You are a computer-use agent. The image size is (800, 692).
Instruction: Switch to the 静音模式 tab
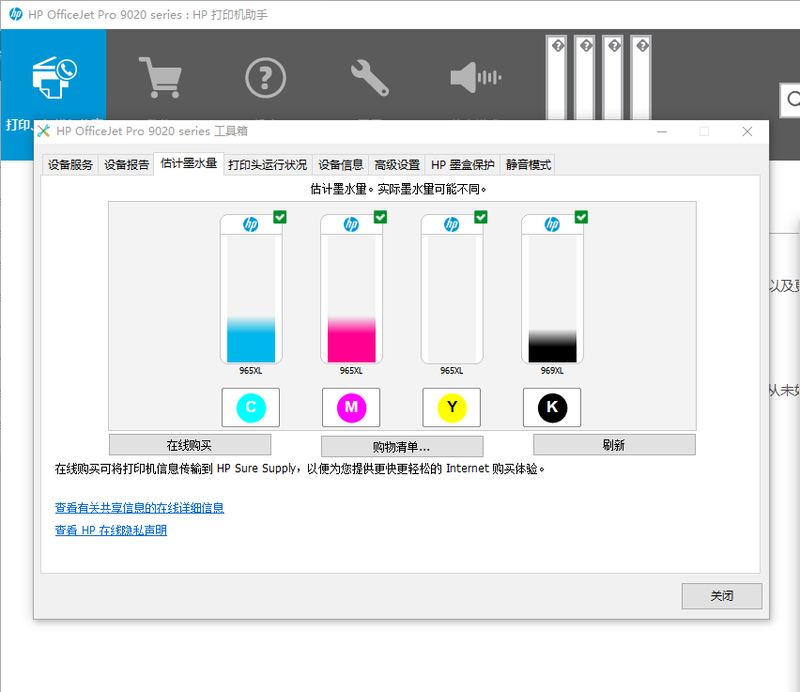[527, 164]
